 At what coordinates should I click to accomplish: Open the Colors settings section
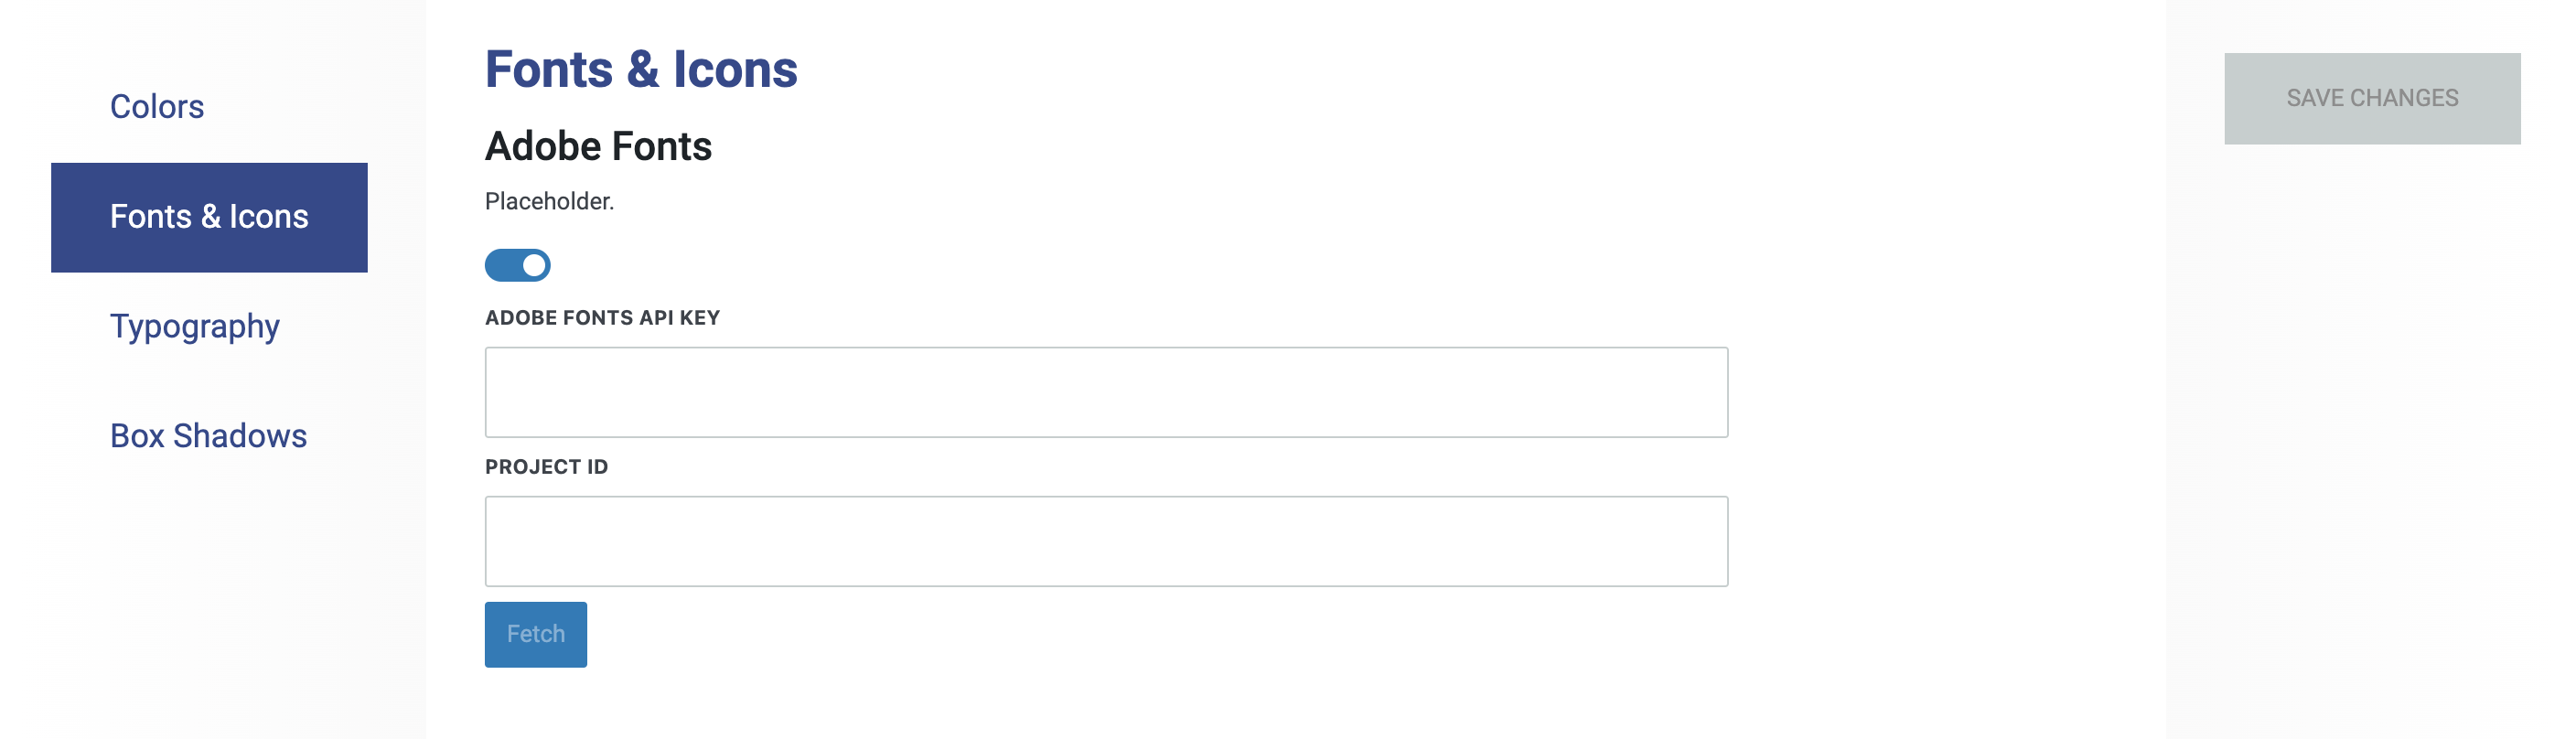click(x=157, y=107)
